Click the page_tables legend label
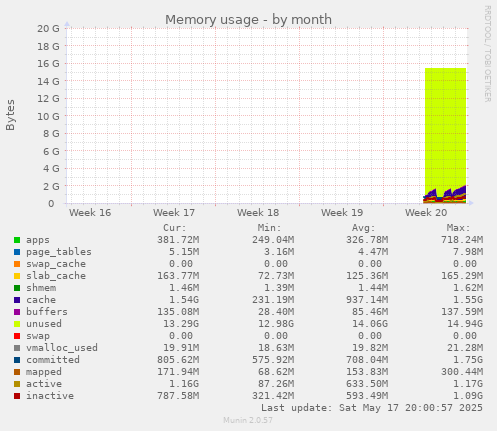This screenshot has height=431, width=497. [59, 252]
